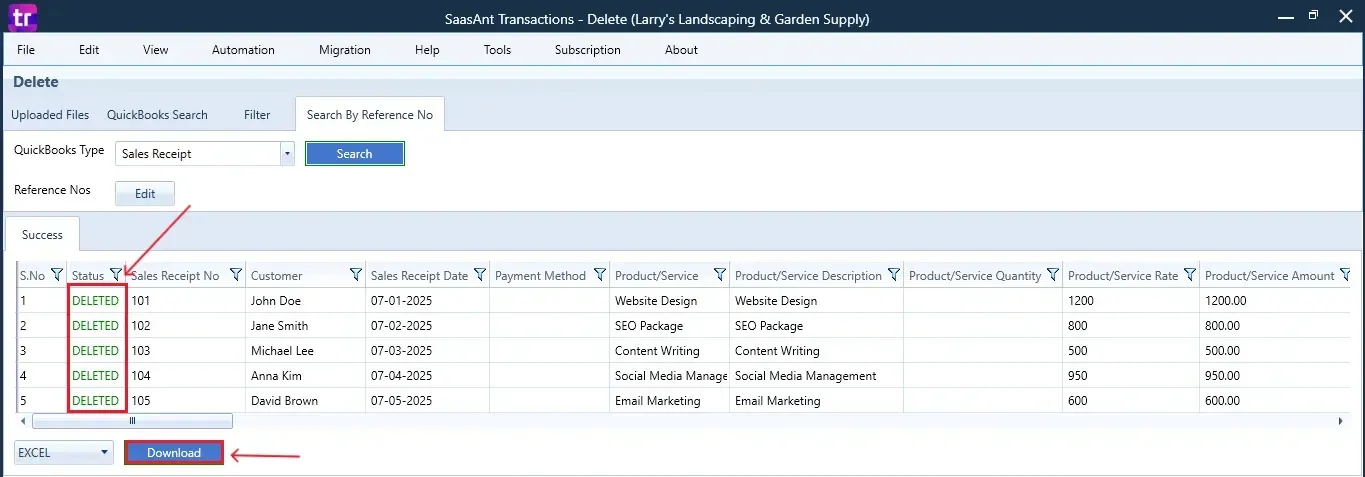Select the Success results tab
Viewport: 1365px width, 477px height.
pos(43,235)
